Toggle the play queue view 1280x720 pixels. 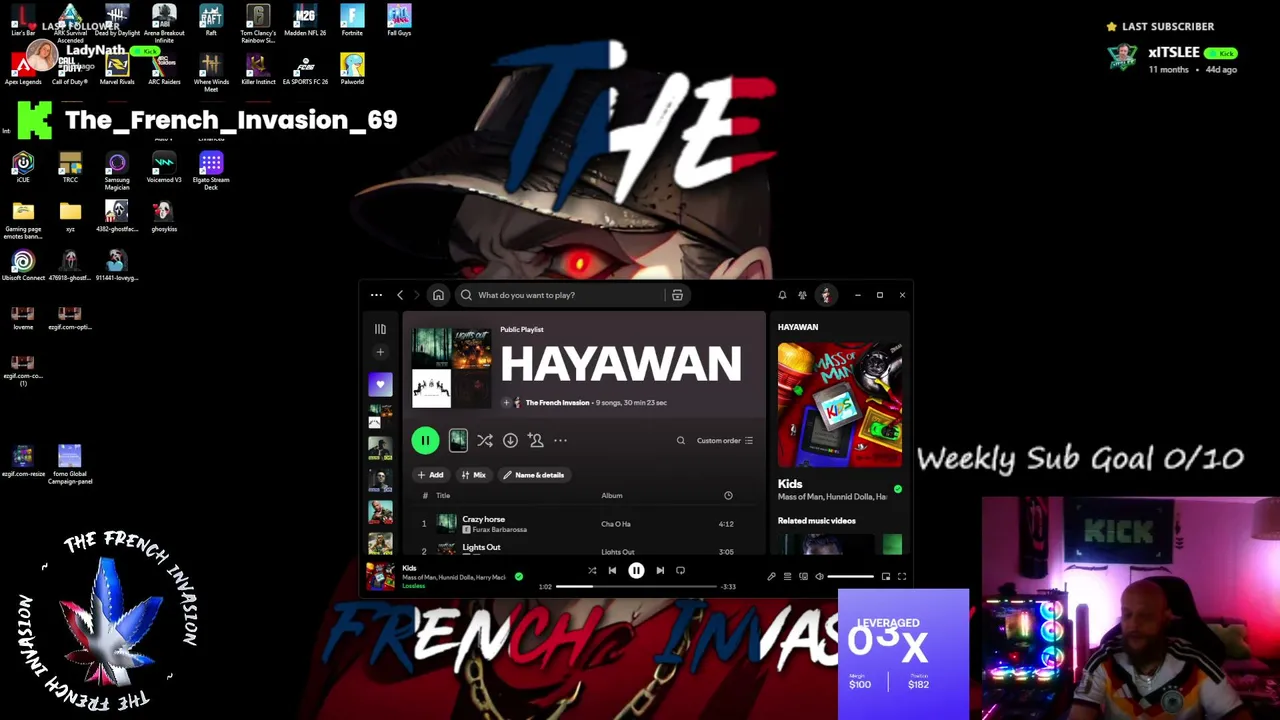pyautogui.click(x=787, y=576)
